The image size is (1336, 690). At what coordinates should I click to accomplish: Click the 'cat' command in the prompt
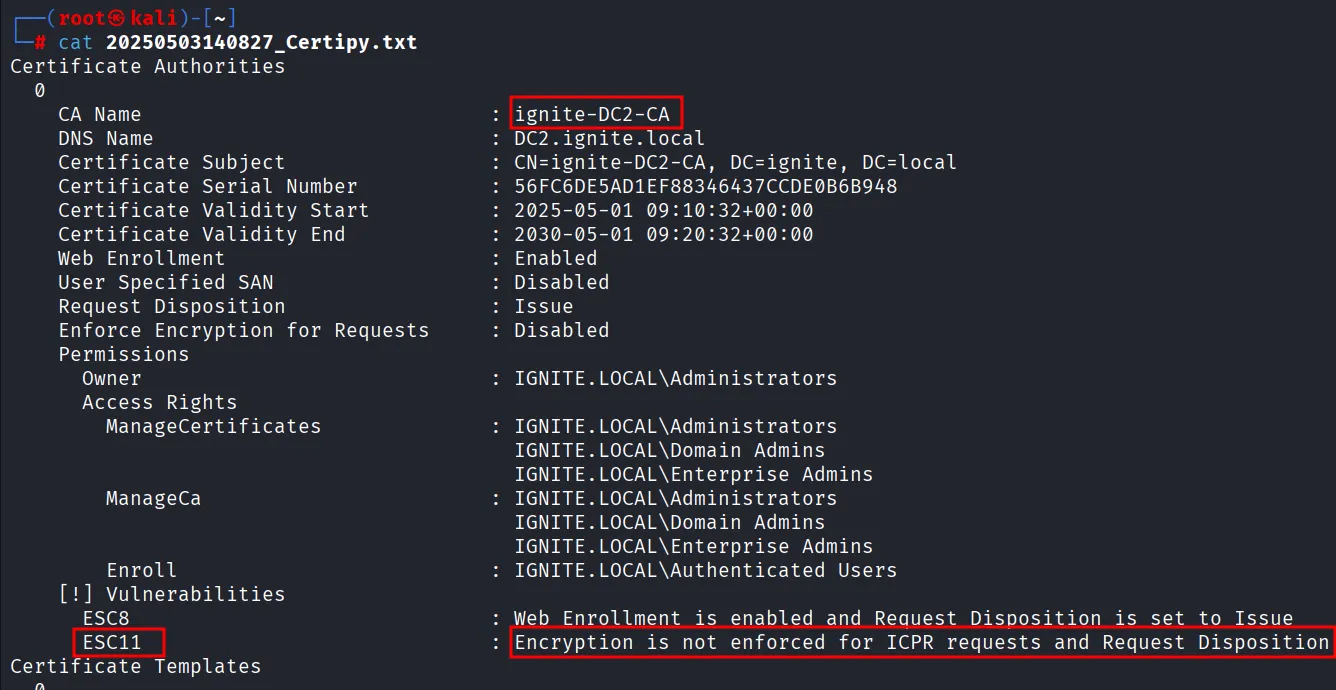[75, 42]
